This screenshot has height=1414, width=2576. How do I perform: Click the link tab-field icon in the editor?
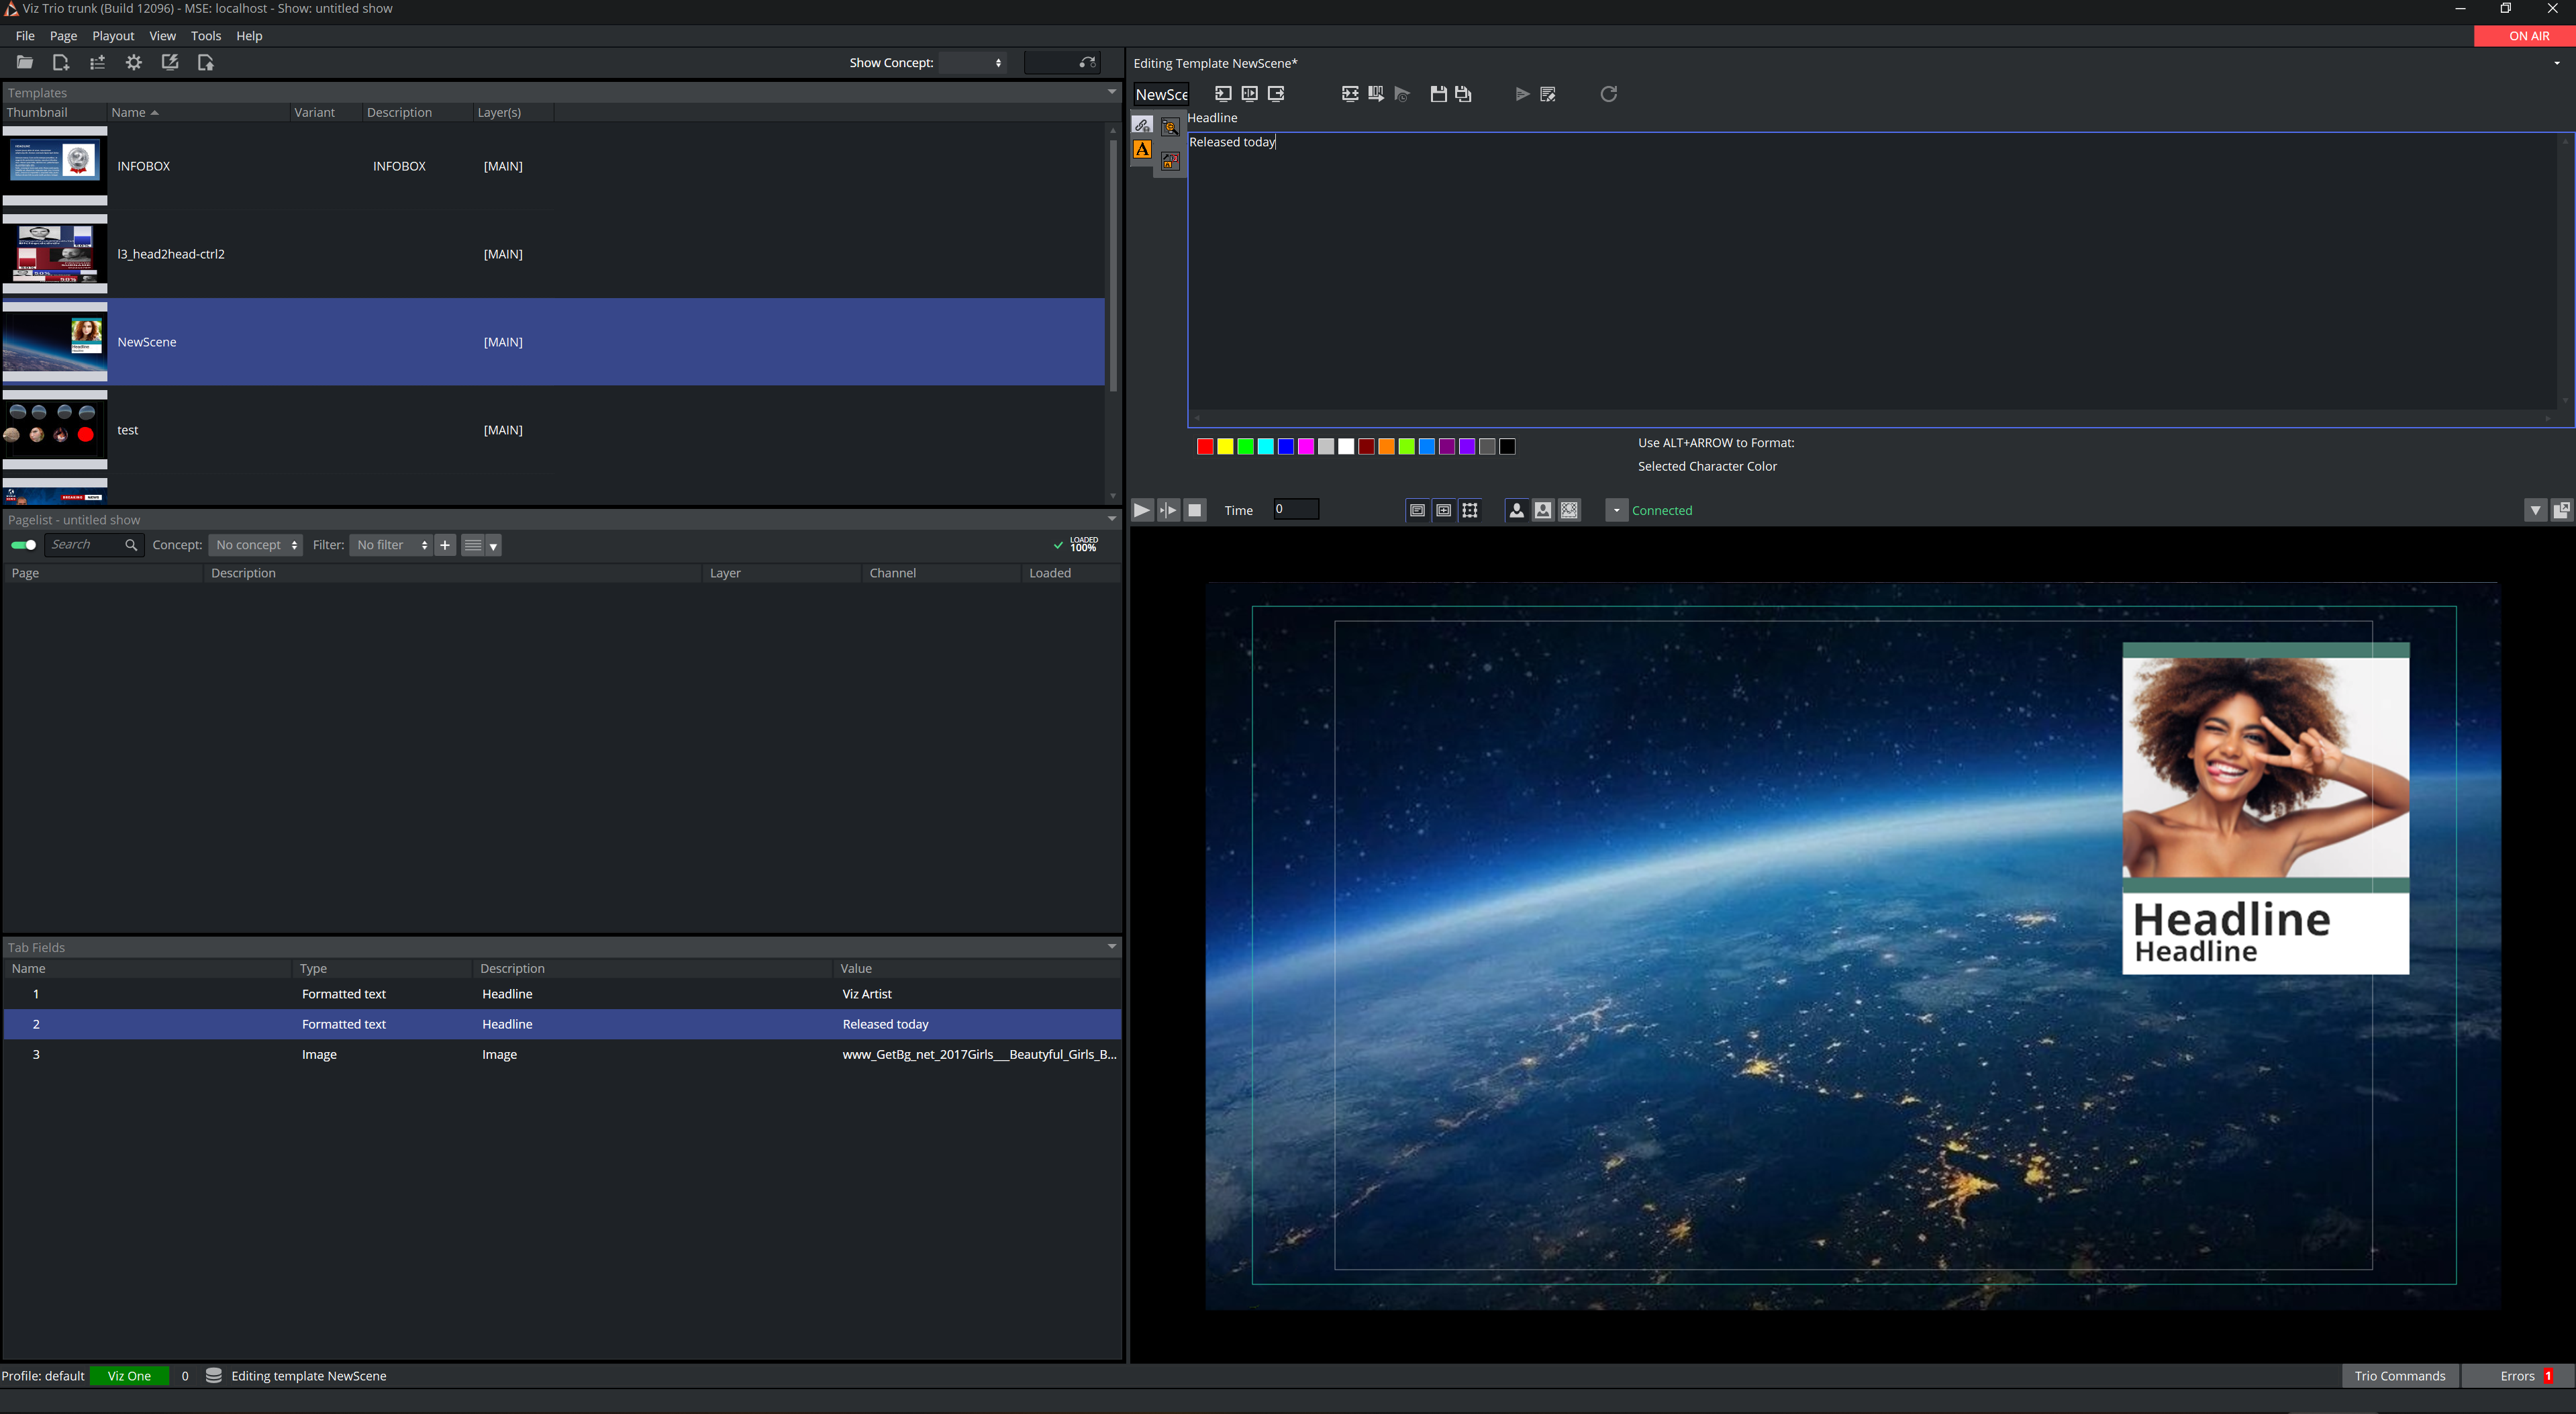click(x=1142, y=125)
